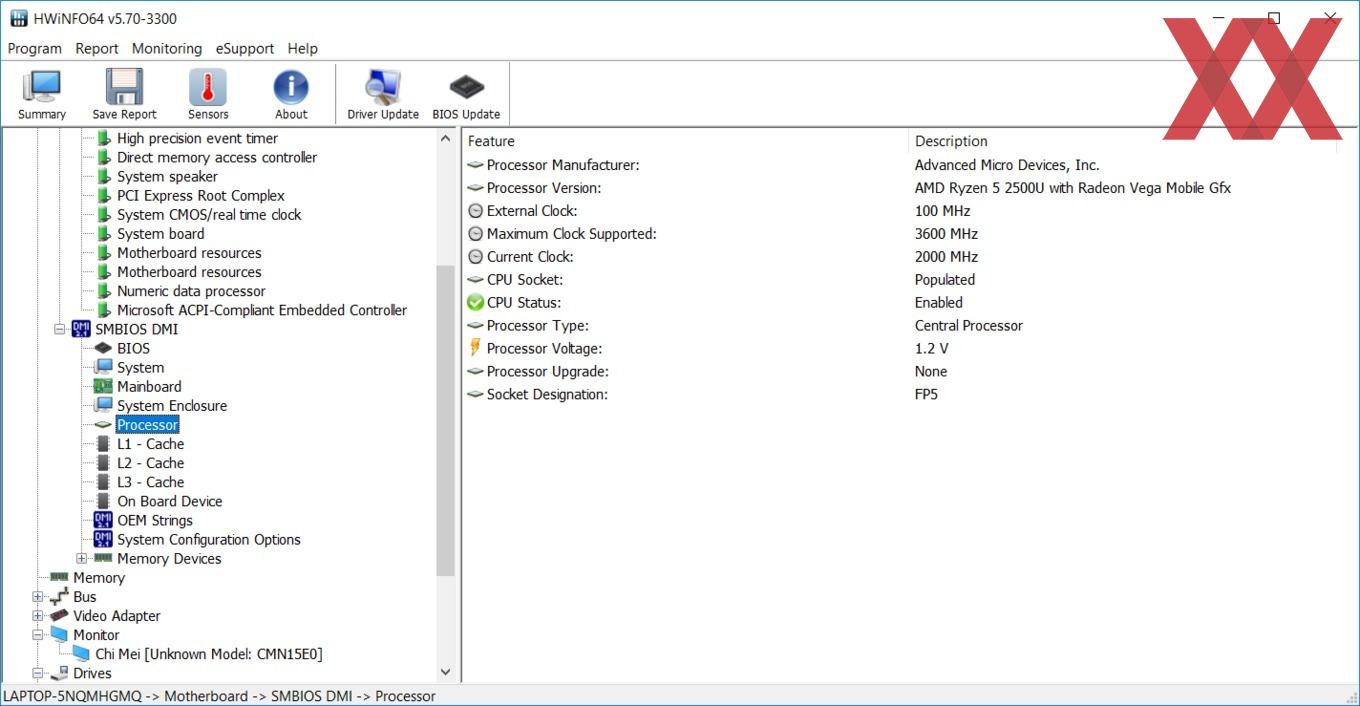The image size is (1360, 706).
Task: Click the System Configuration Options icon
Action: click(103, 539)
